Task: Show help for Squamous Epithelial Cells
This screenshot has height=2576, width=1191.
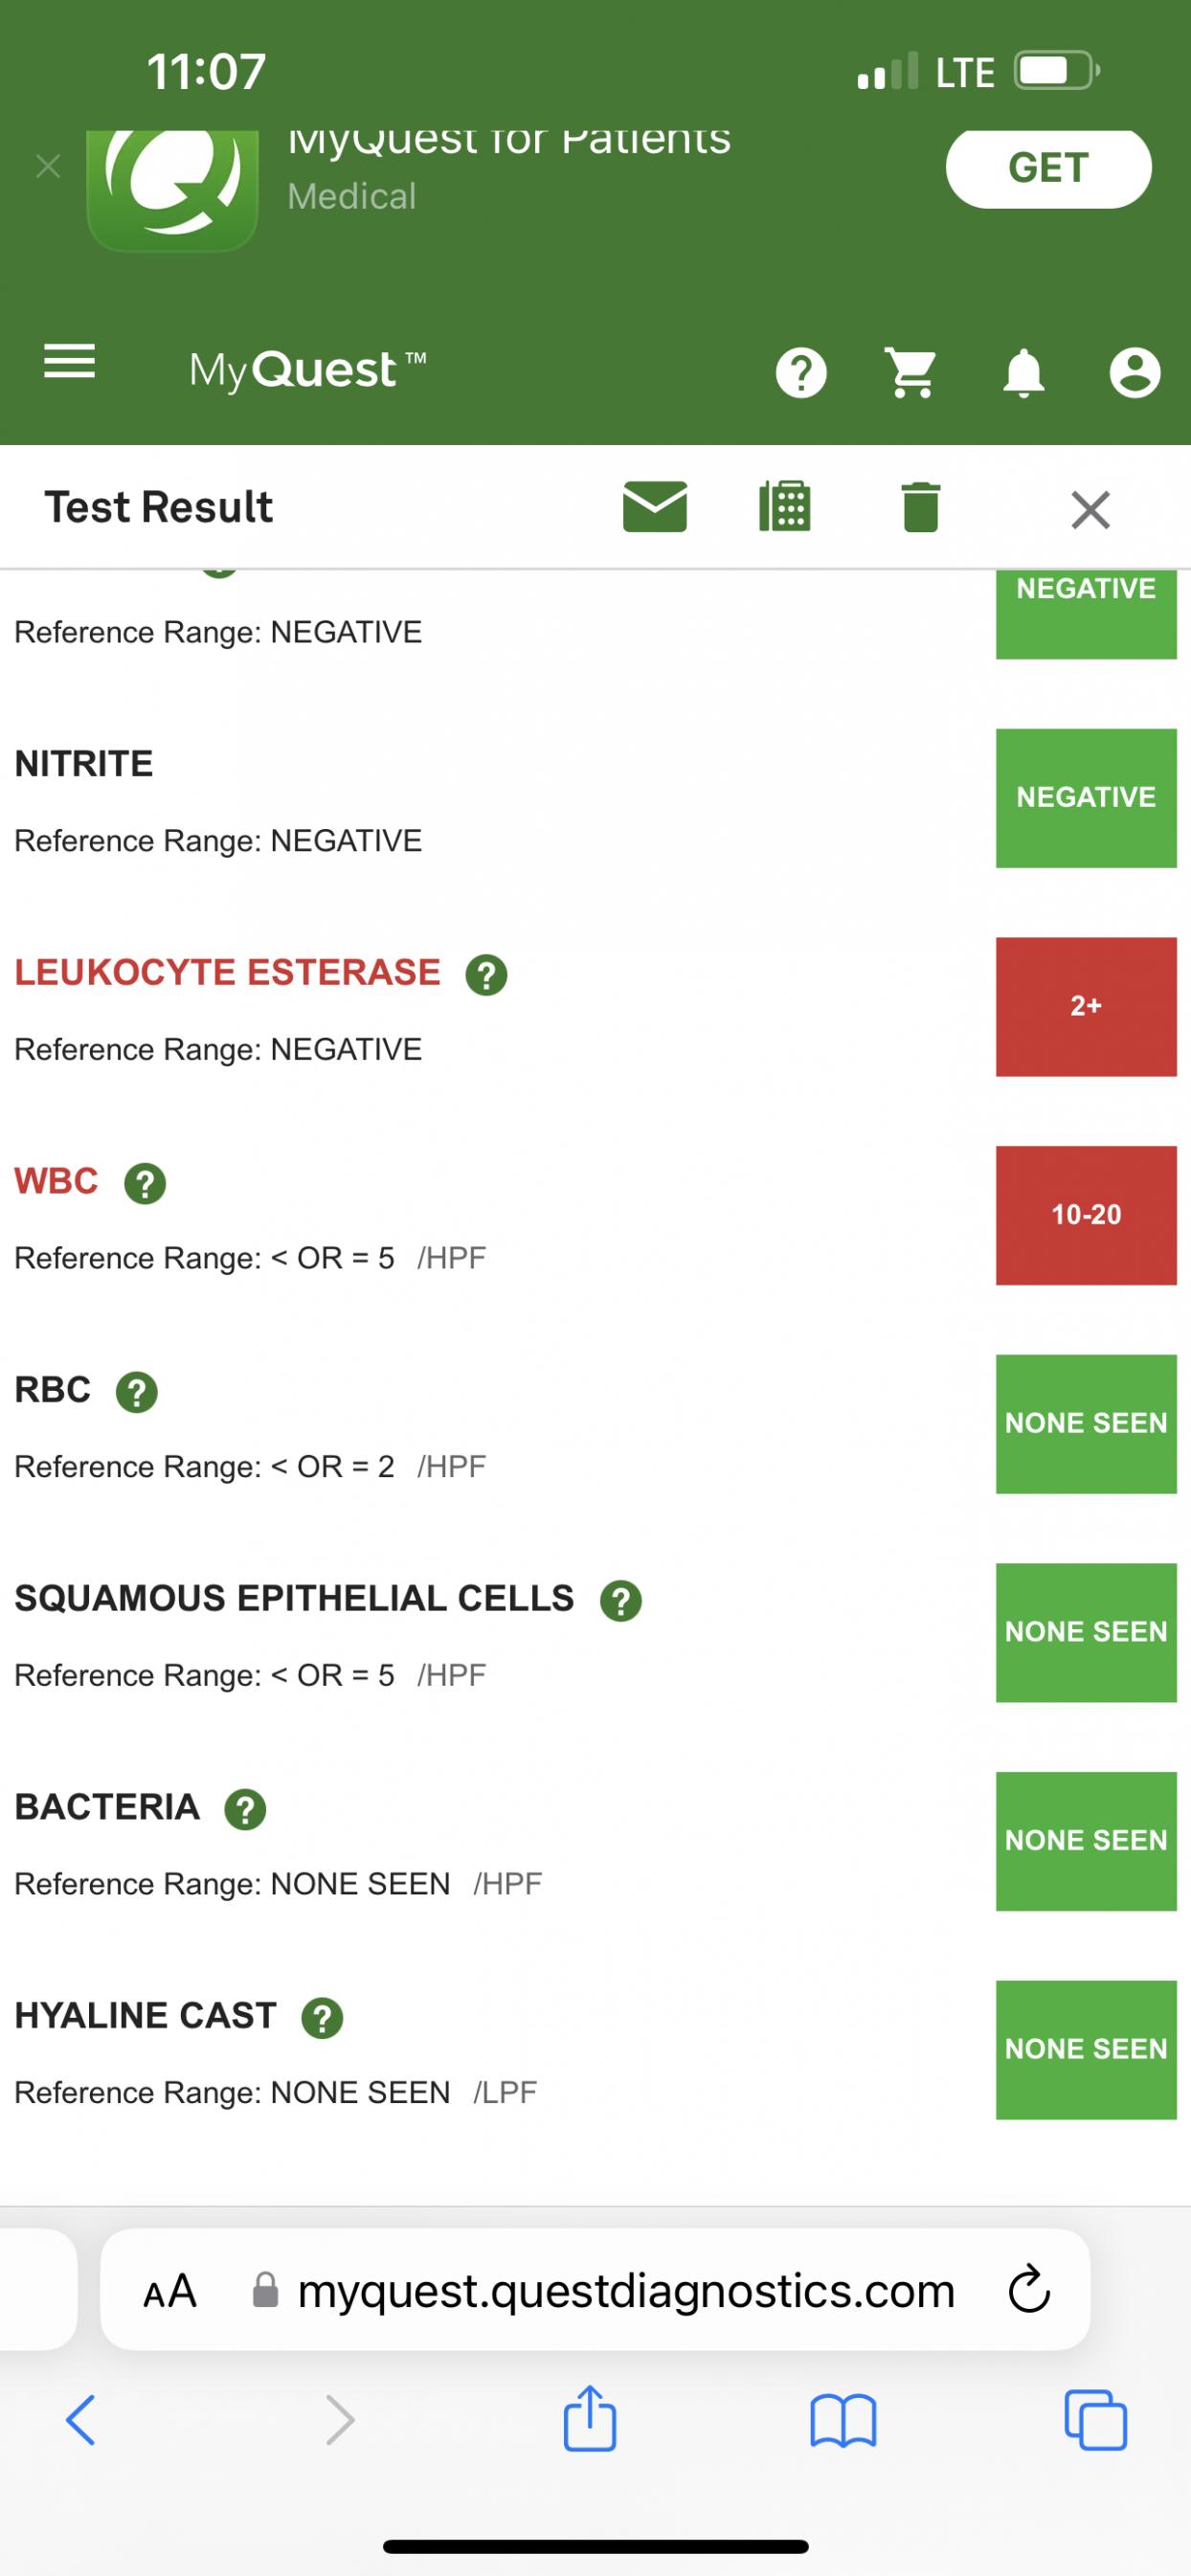Action: point(620,1601)
